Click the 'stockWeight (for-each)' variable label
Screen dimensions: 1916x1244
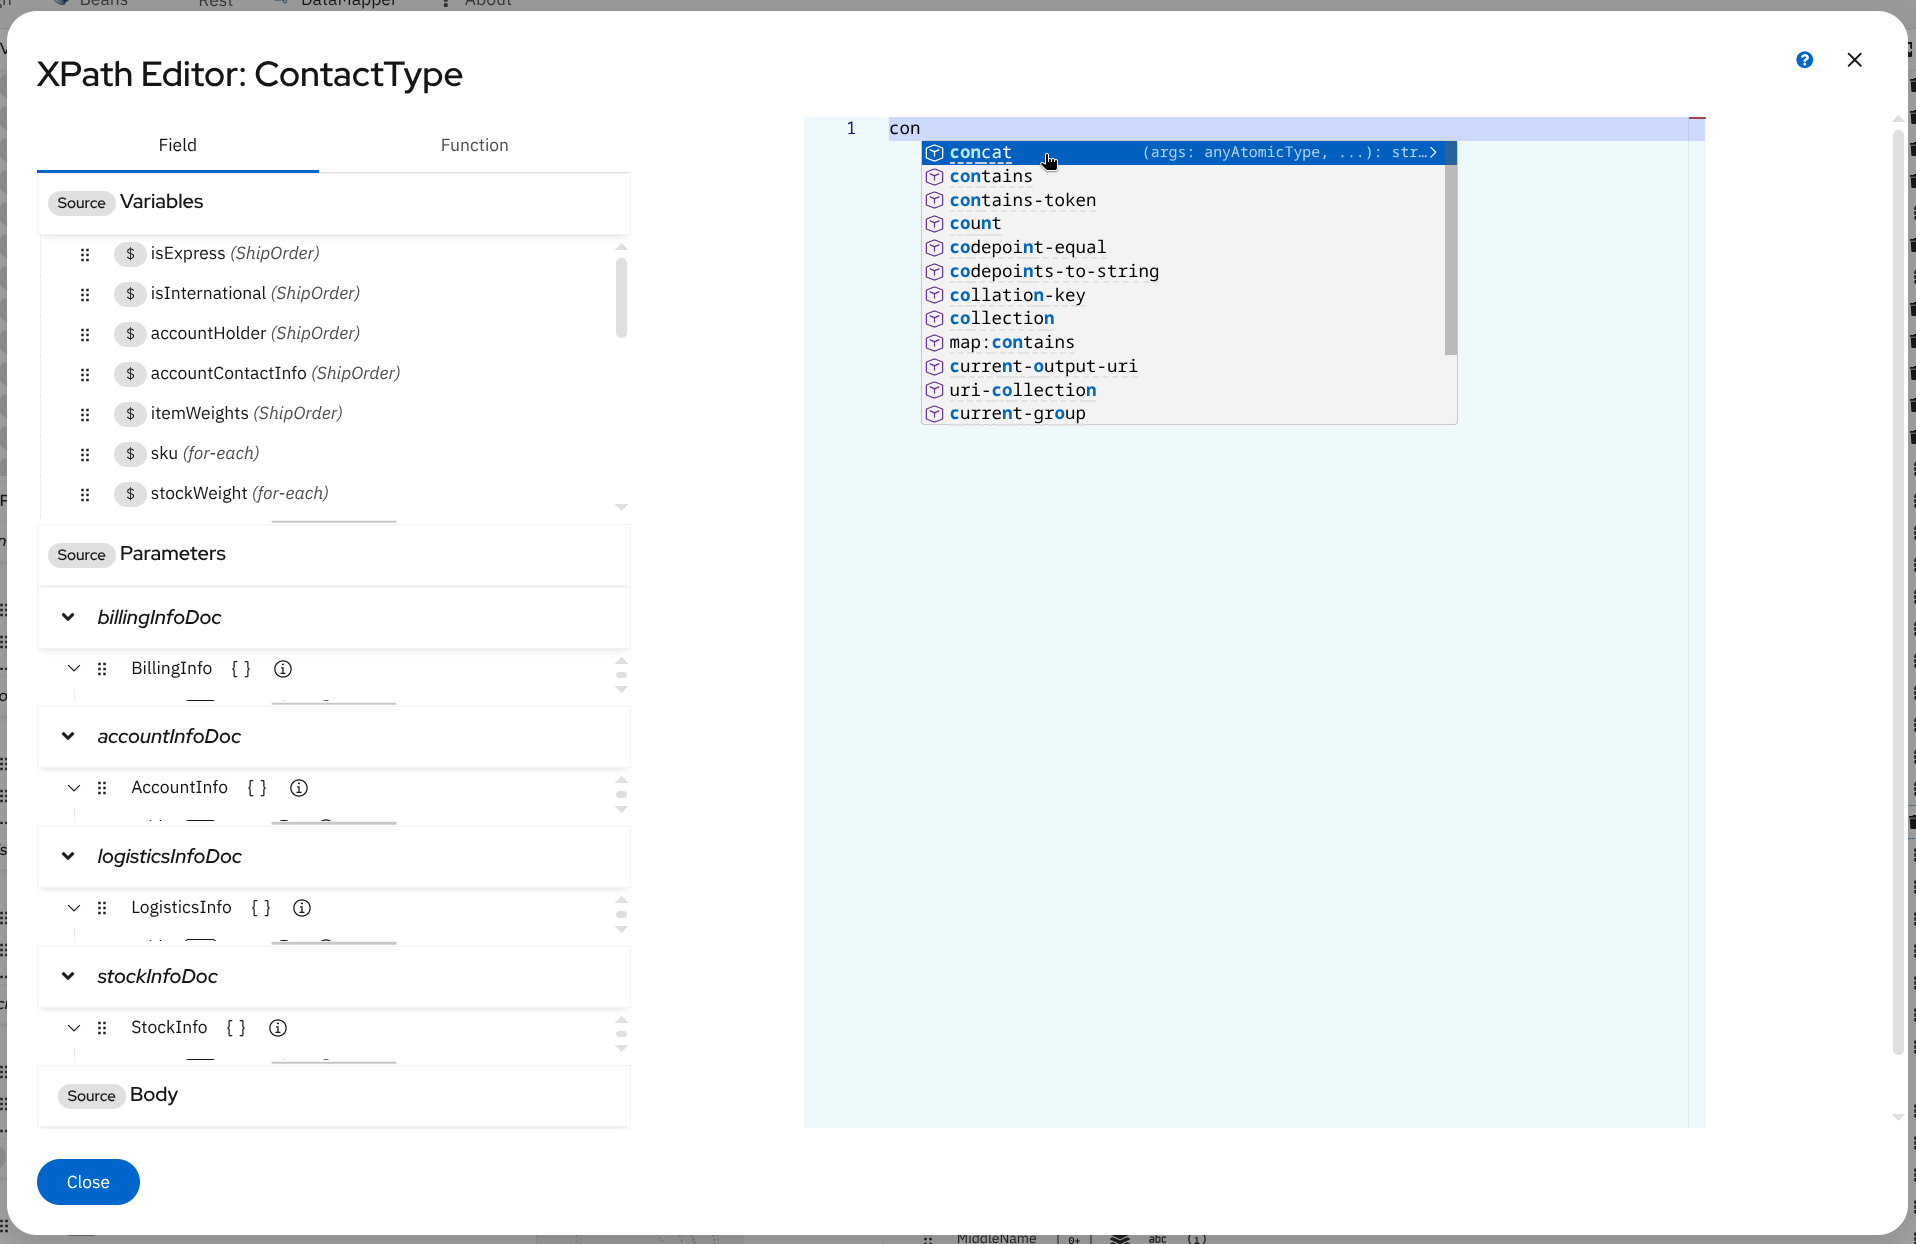239,494
